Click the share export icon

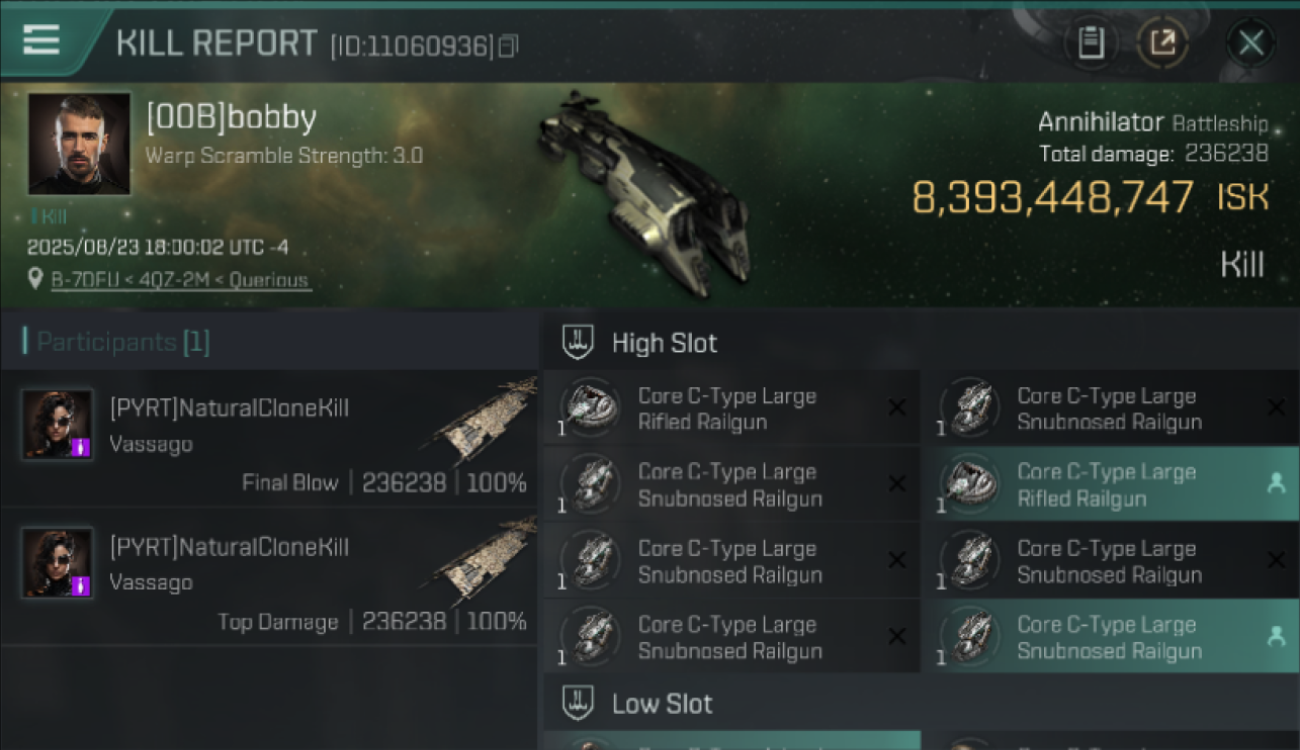pyautogui.click(x=1162, y=43)
